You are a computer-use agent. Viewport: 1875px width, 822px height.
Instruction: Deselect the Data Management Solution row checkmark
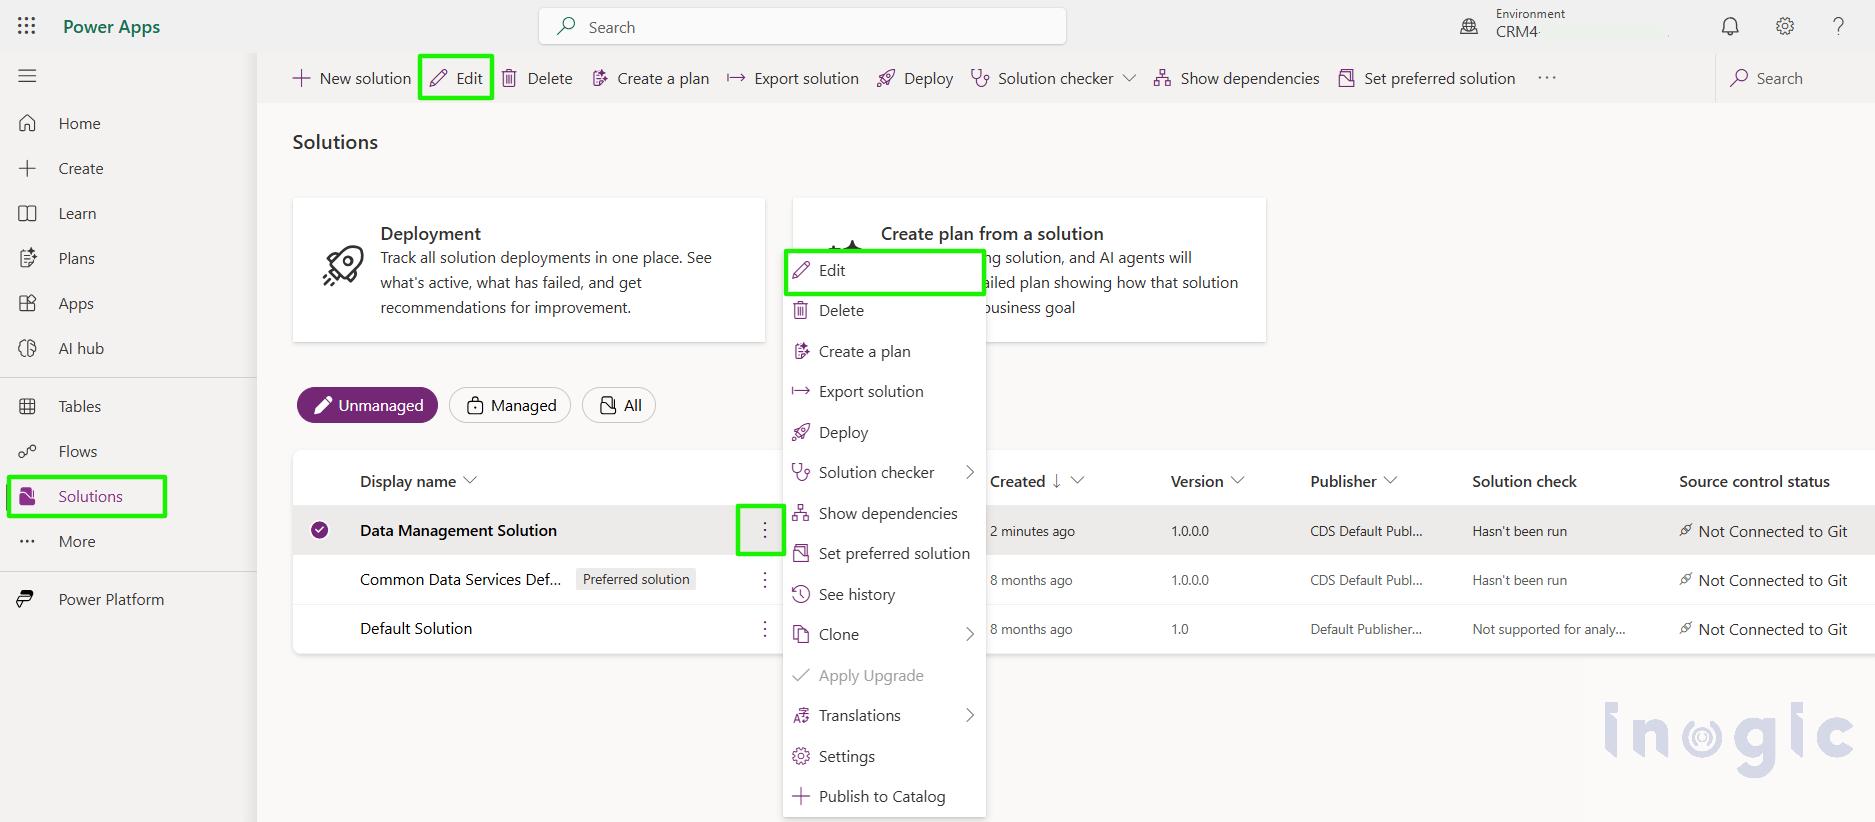tap(320, 530)
